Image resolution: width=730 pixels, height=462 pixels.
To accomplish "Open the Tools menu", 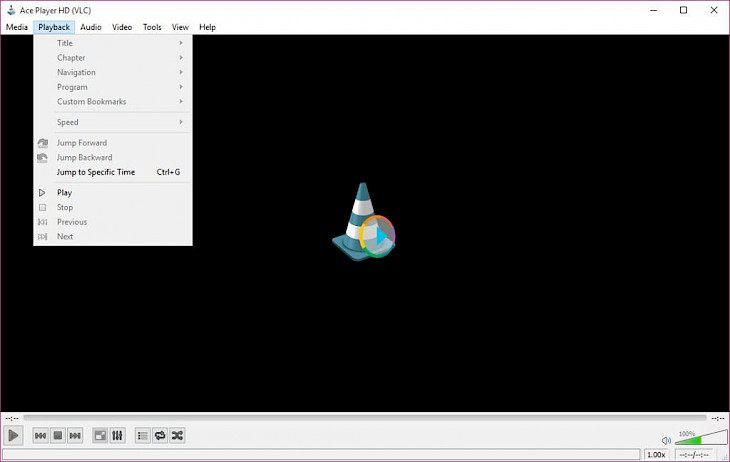I will click(x=152, y=27).
